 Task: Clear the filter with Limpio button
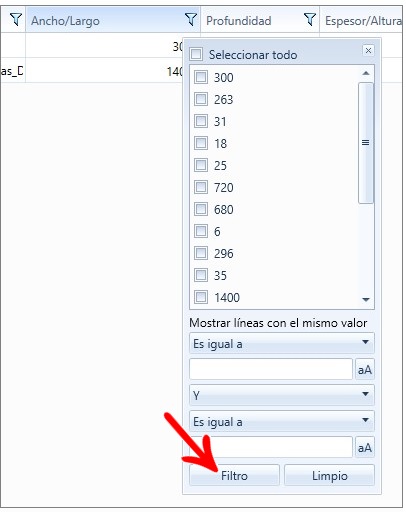(329, 475)
